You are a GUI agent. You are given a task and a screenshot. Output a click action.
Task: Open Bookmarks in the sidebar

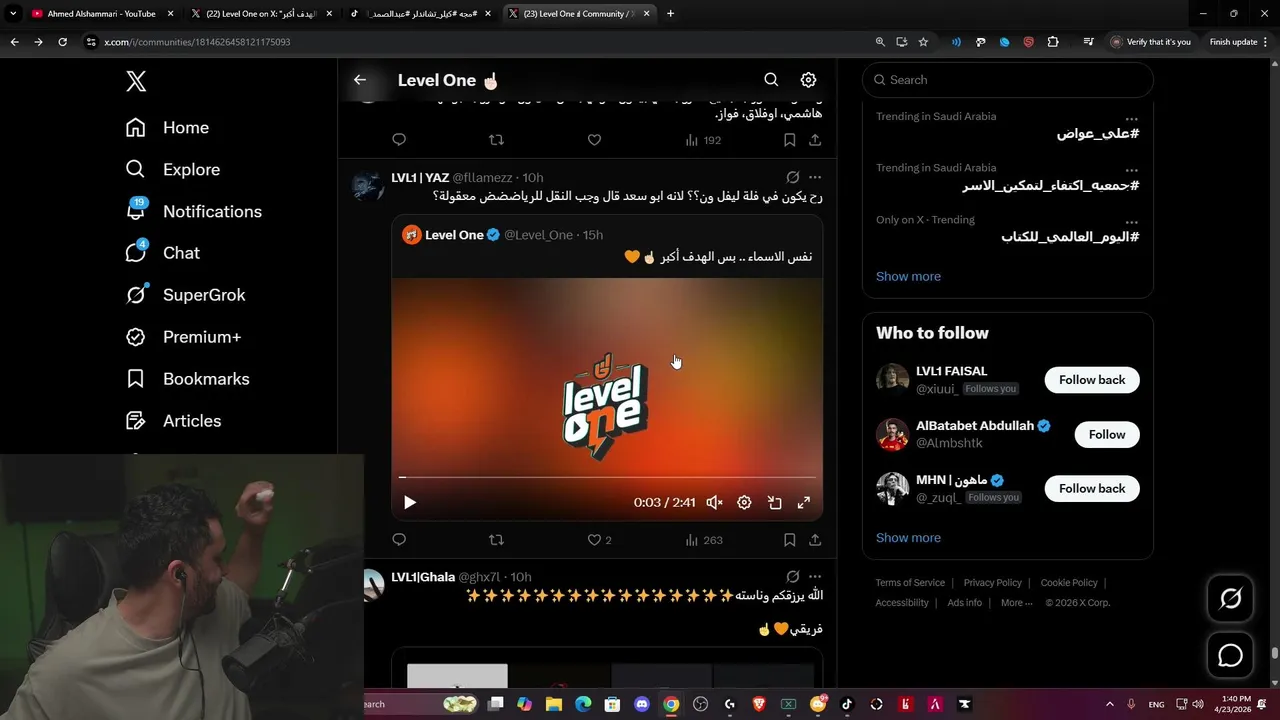187,379
